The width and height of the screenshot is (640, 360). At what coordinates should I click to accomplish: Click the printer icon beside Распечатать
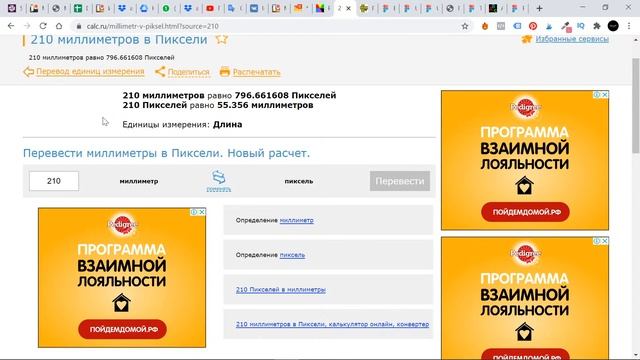point(224,71)
